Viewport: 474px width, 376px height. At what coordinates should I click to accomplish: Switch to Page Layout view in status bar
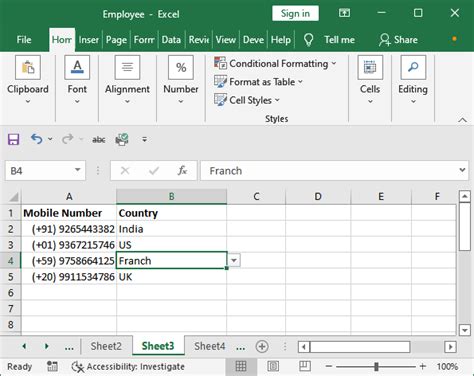(273, 367)
